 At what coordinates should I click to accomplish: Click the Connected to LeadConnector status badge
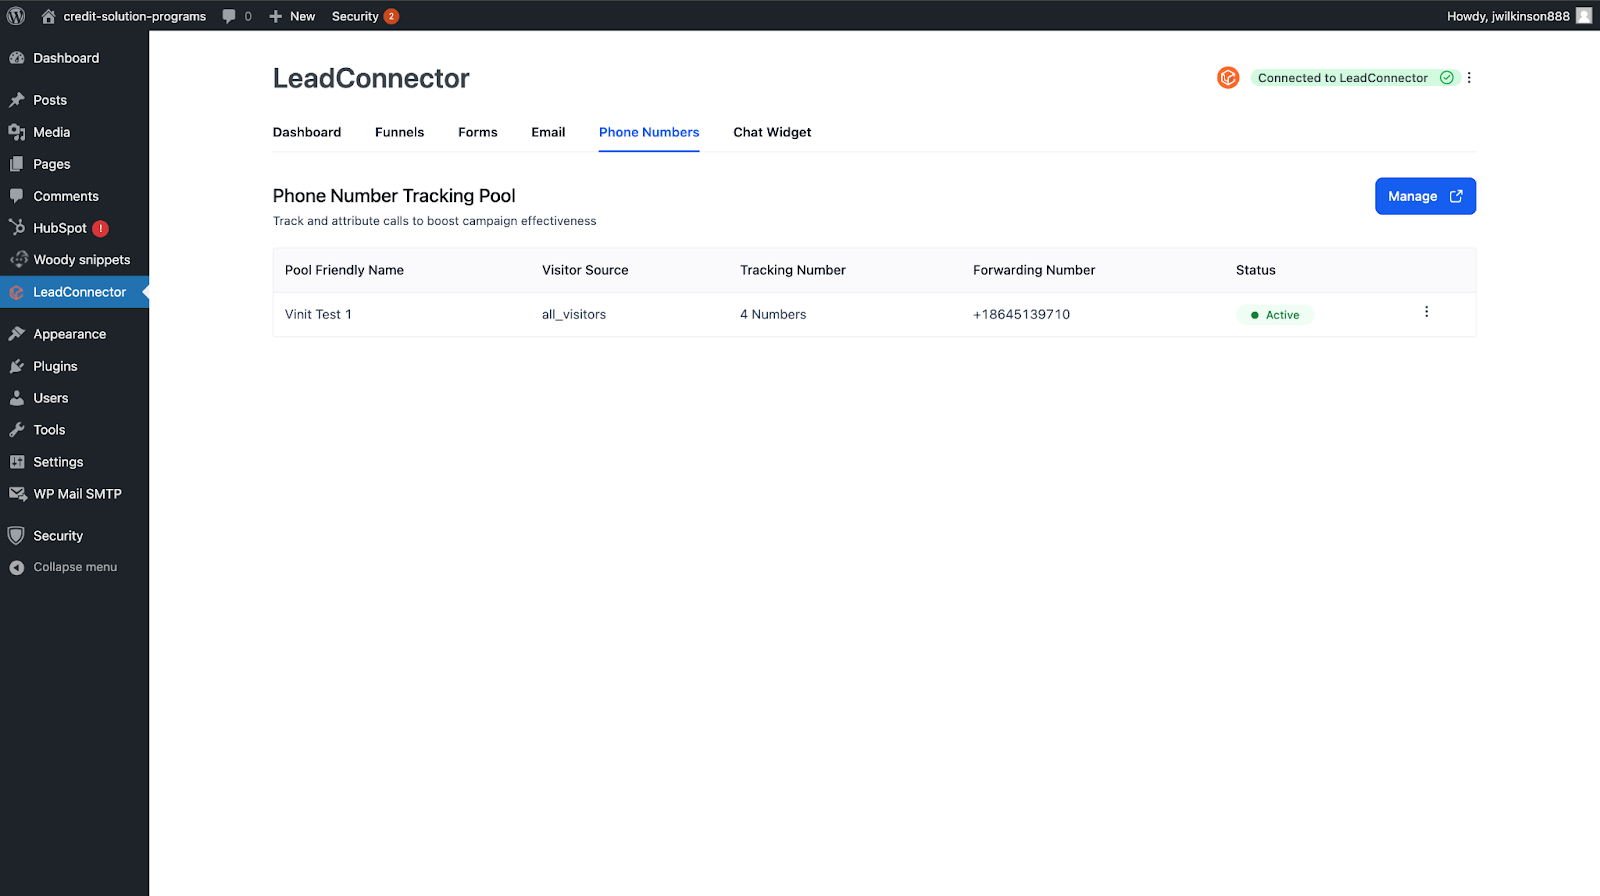[1355, 78]
